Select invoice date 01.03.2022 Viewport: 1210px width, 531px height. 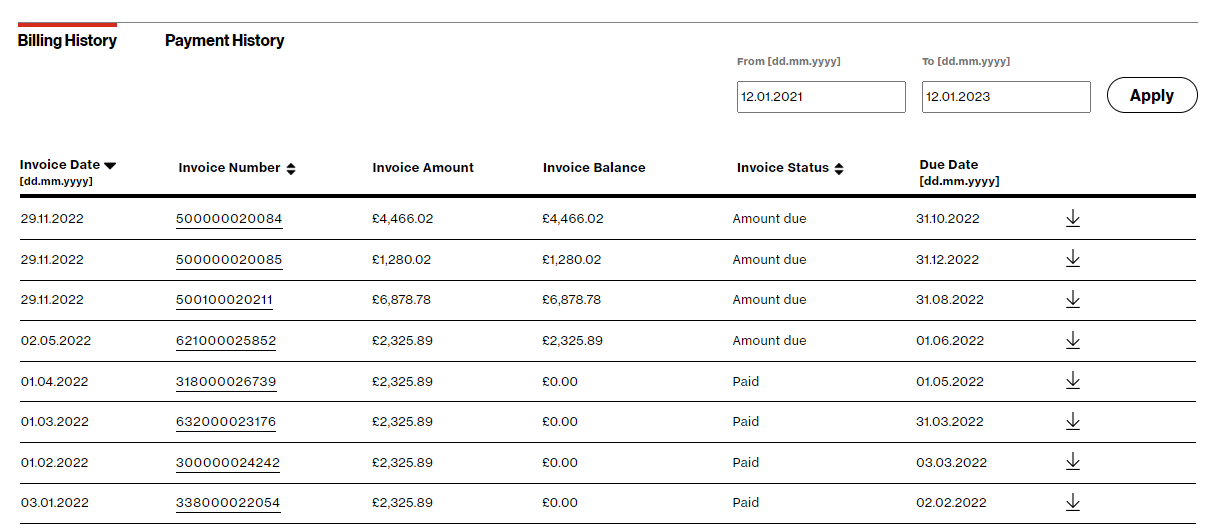[x=54, y=422]
